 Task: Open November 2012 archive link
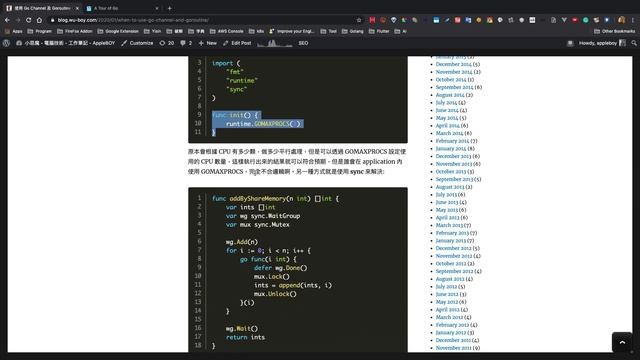[x=453, y=256]
